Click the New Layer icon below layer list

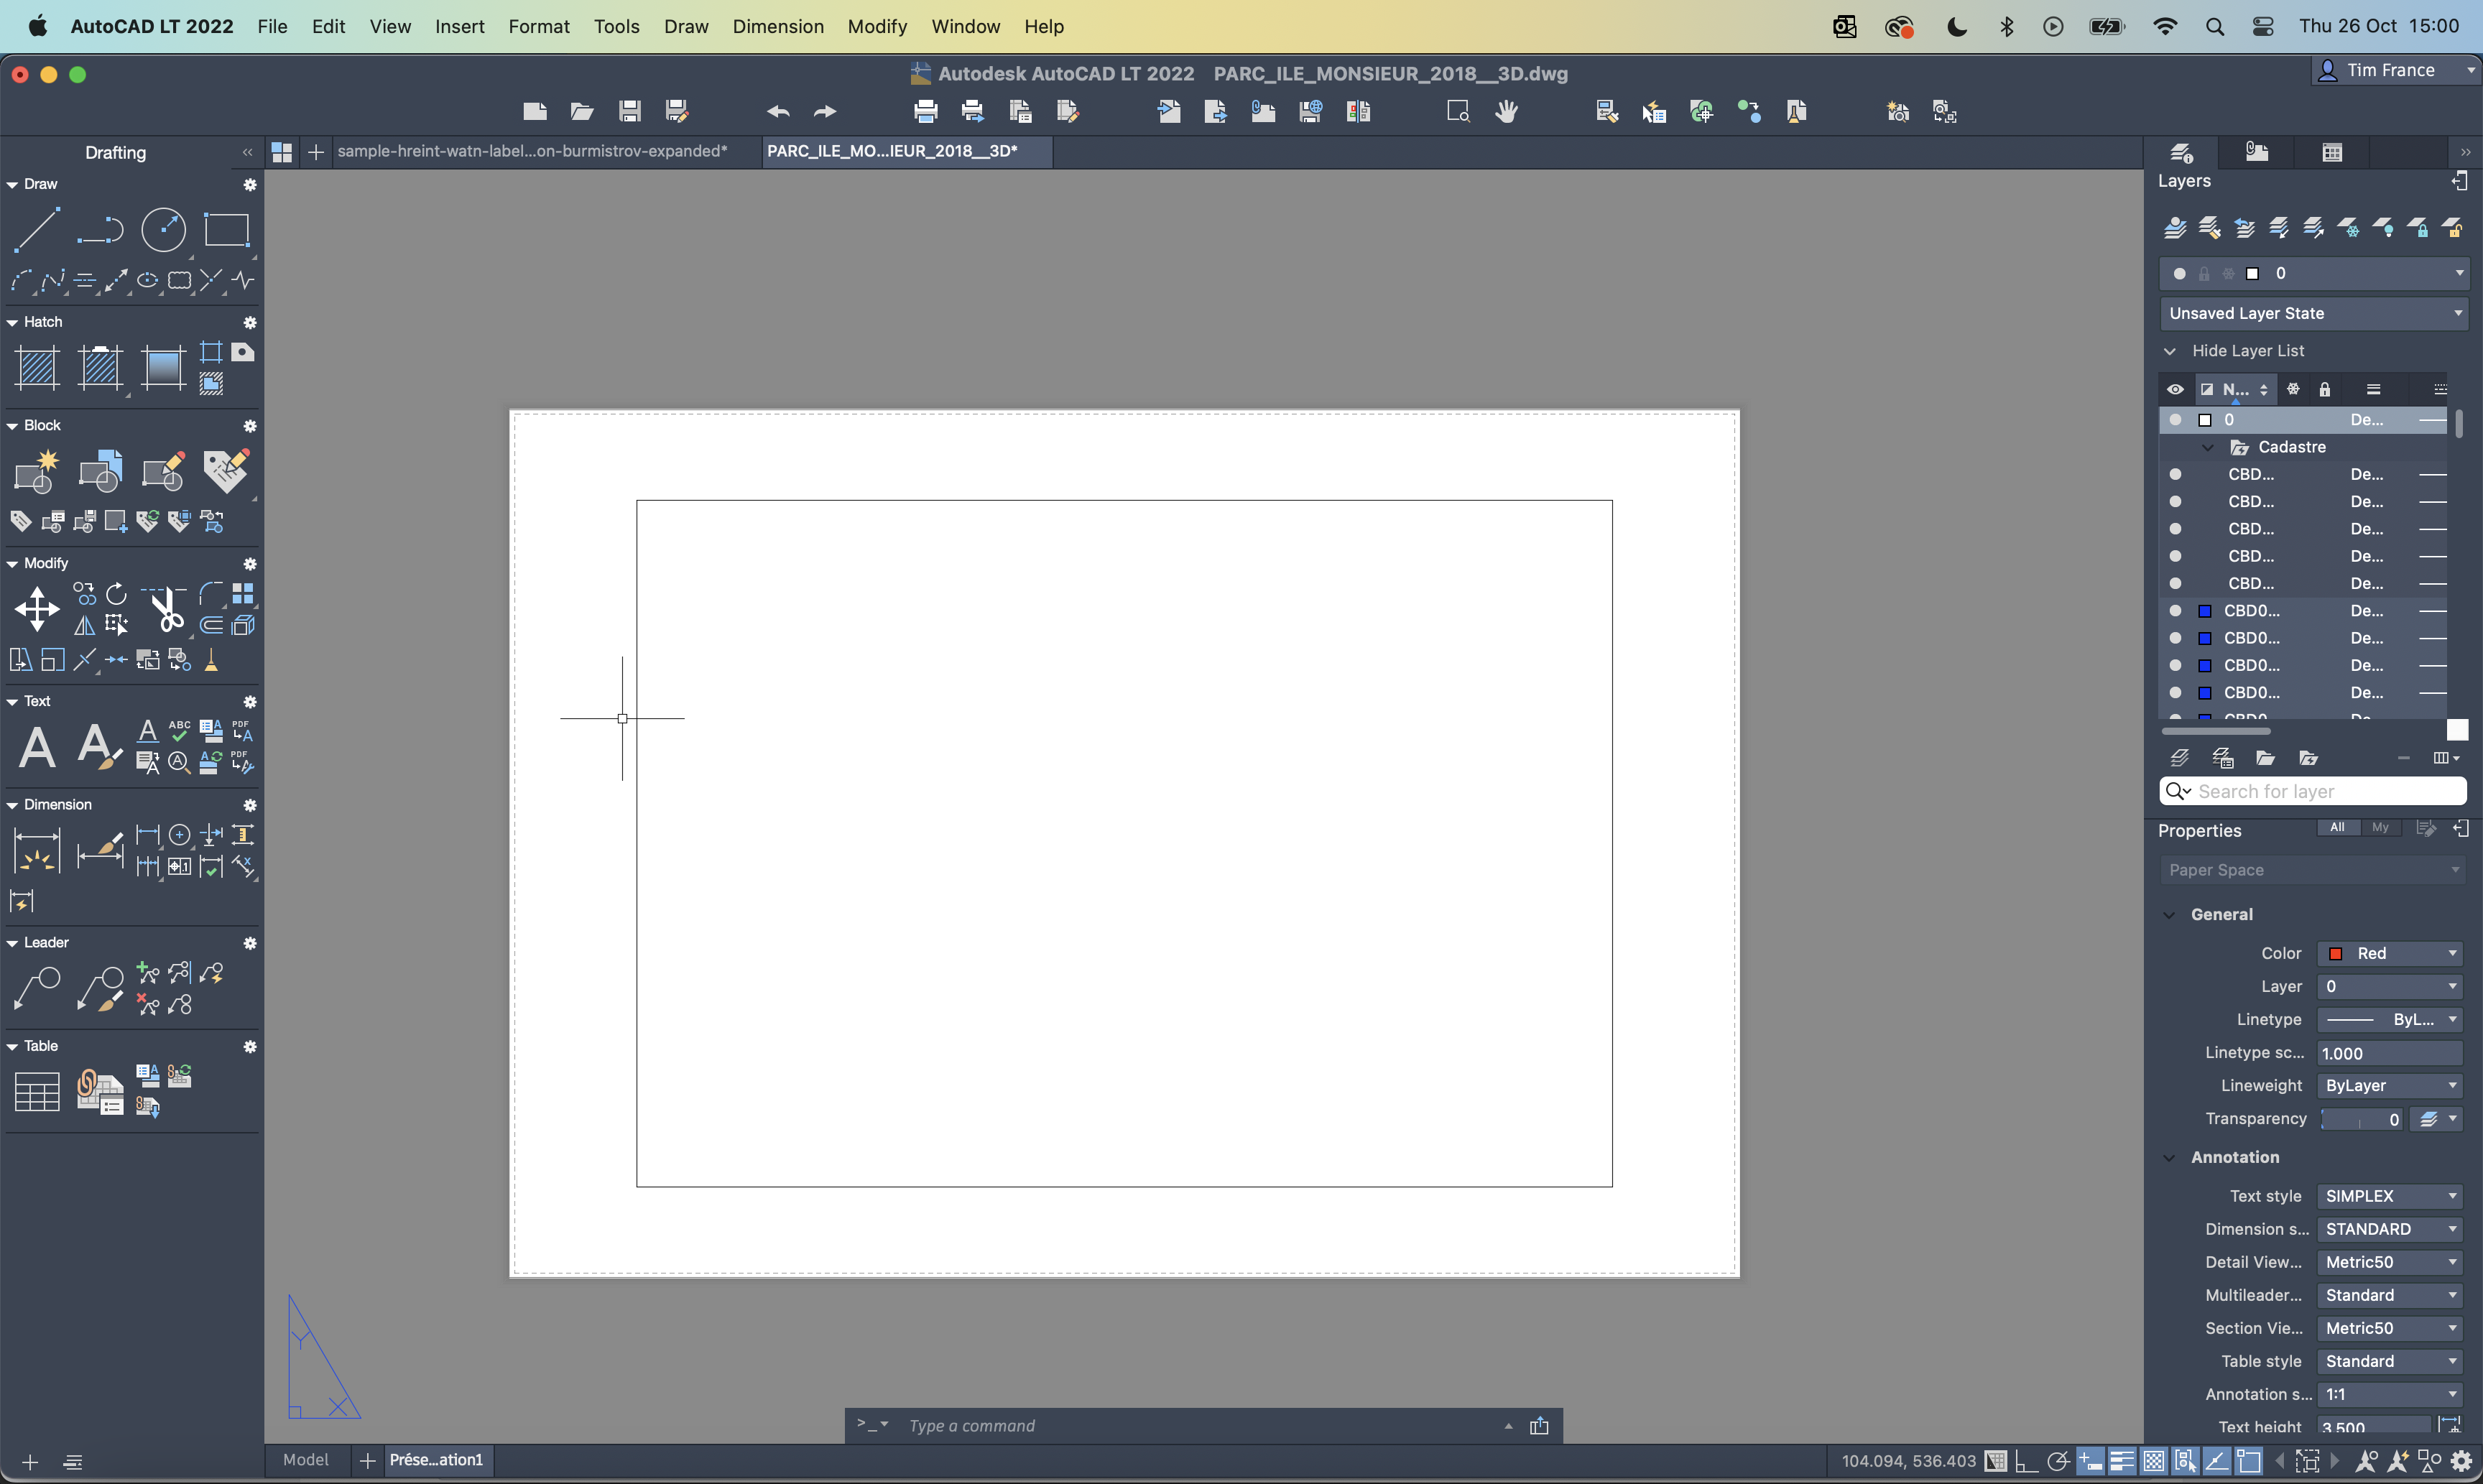2180,758
